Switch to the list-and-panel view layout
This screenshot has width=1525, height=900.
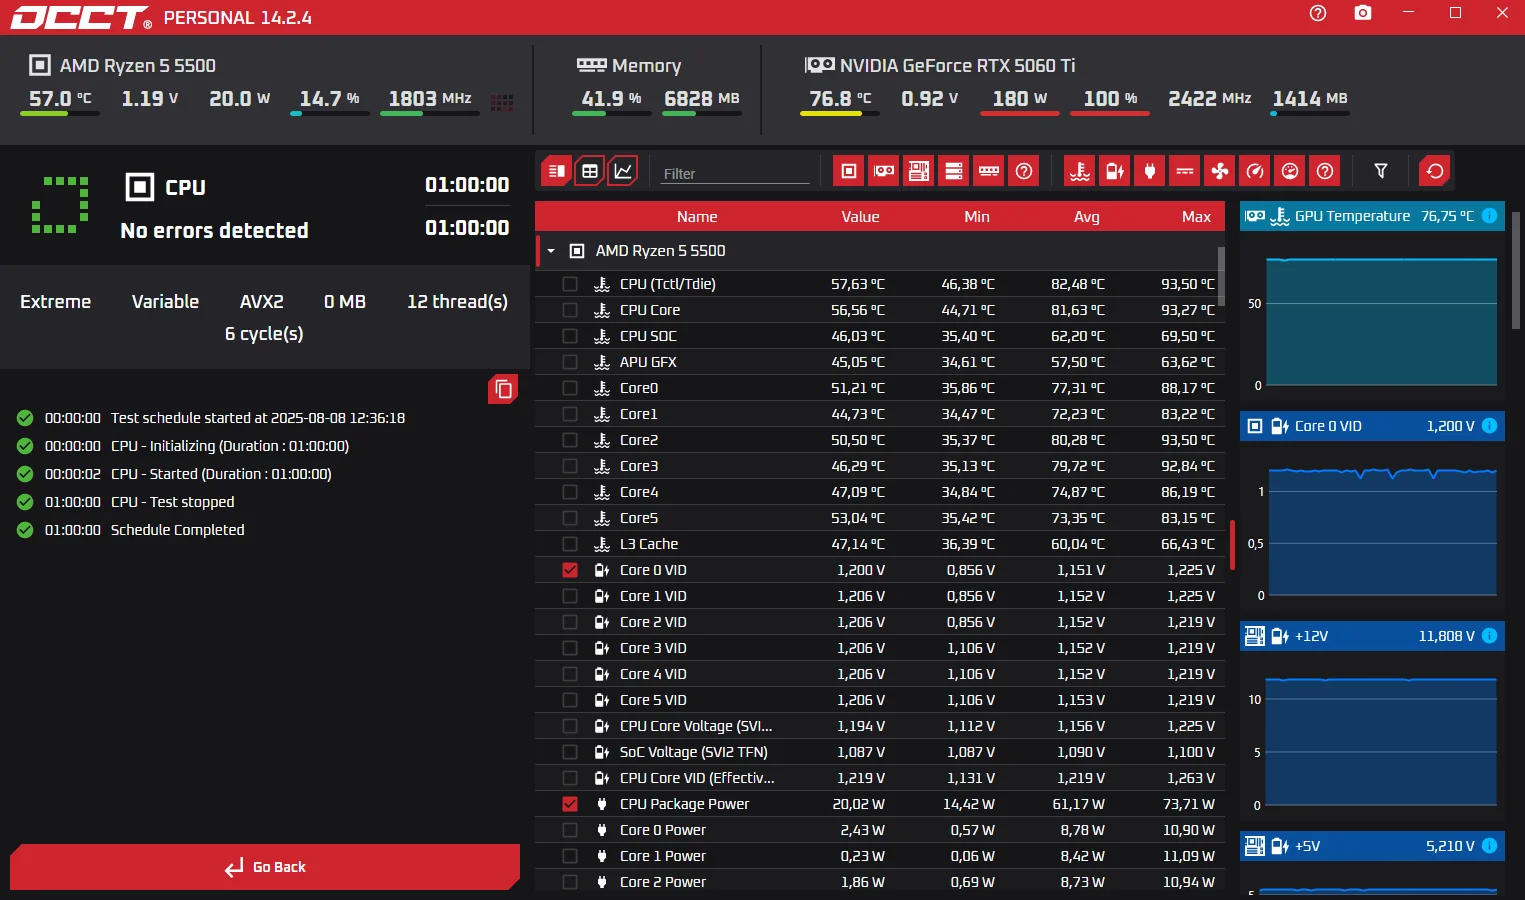tap(557, 171)
